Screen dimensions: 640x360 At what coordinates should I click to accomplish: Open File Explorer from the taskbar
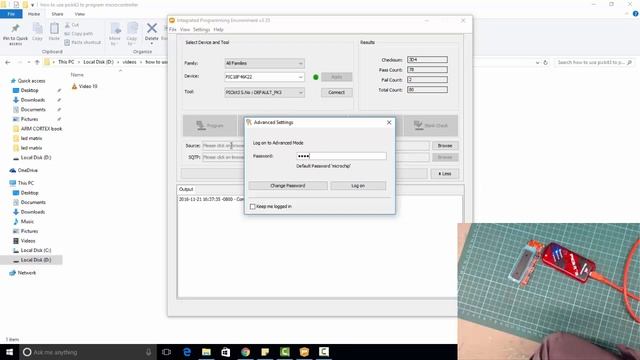click(x=206, y=352)
